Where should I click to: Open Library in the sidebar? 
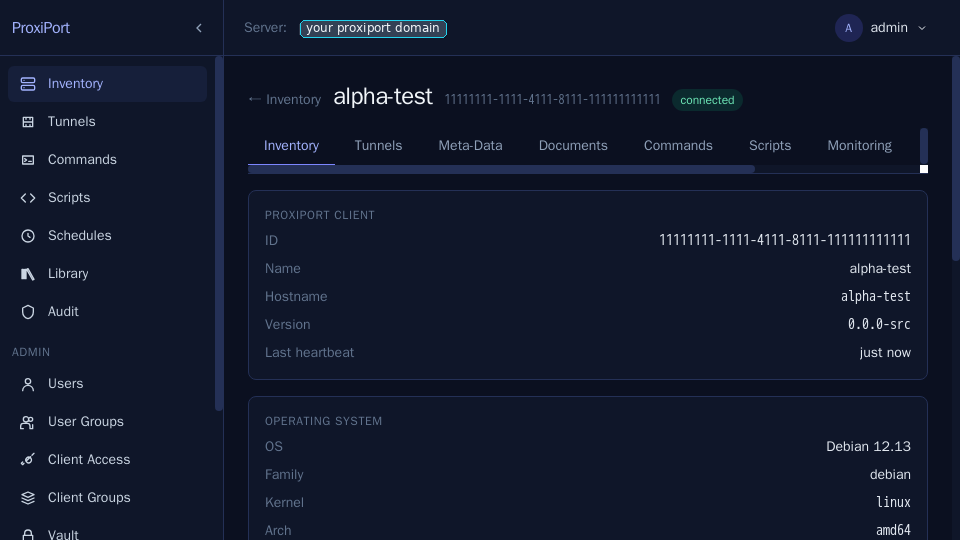tap(107, 274)
